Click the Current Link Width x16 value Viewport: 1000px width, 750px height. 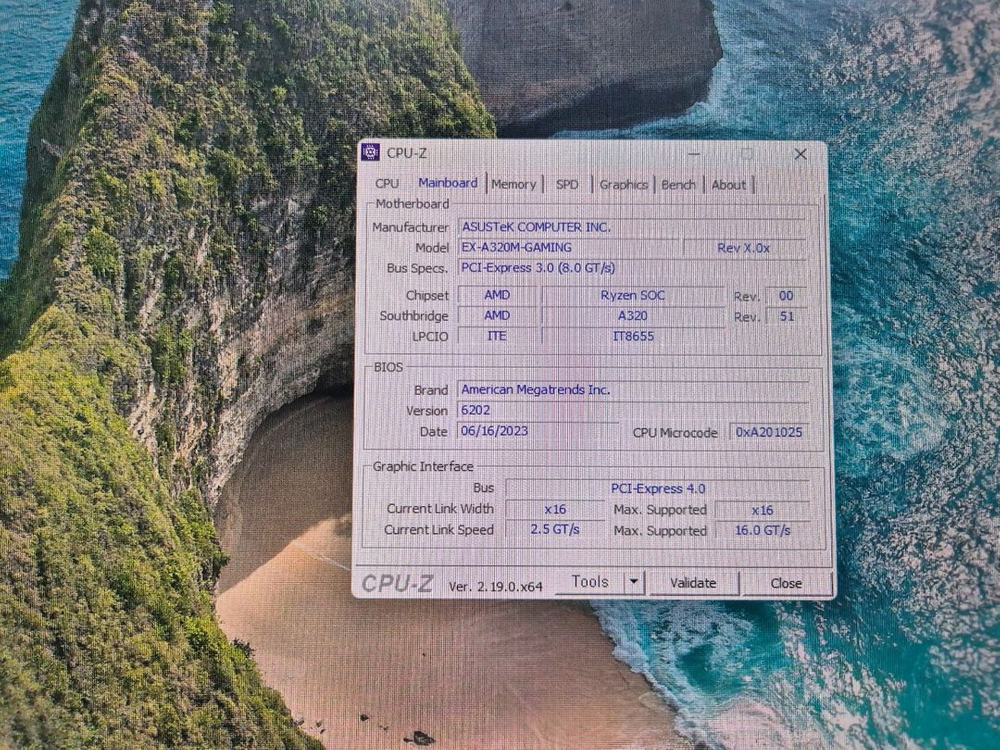click(x=555, y=509)
